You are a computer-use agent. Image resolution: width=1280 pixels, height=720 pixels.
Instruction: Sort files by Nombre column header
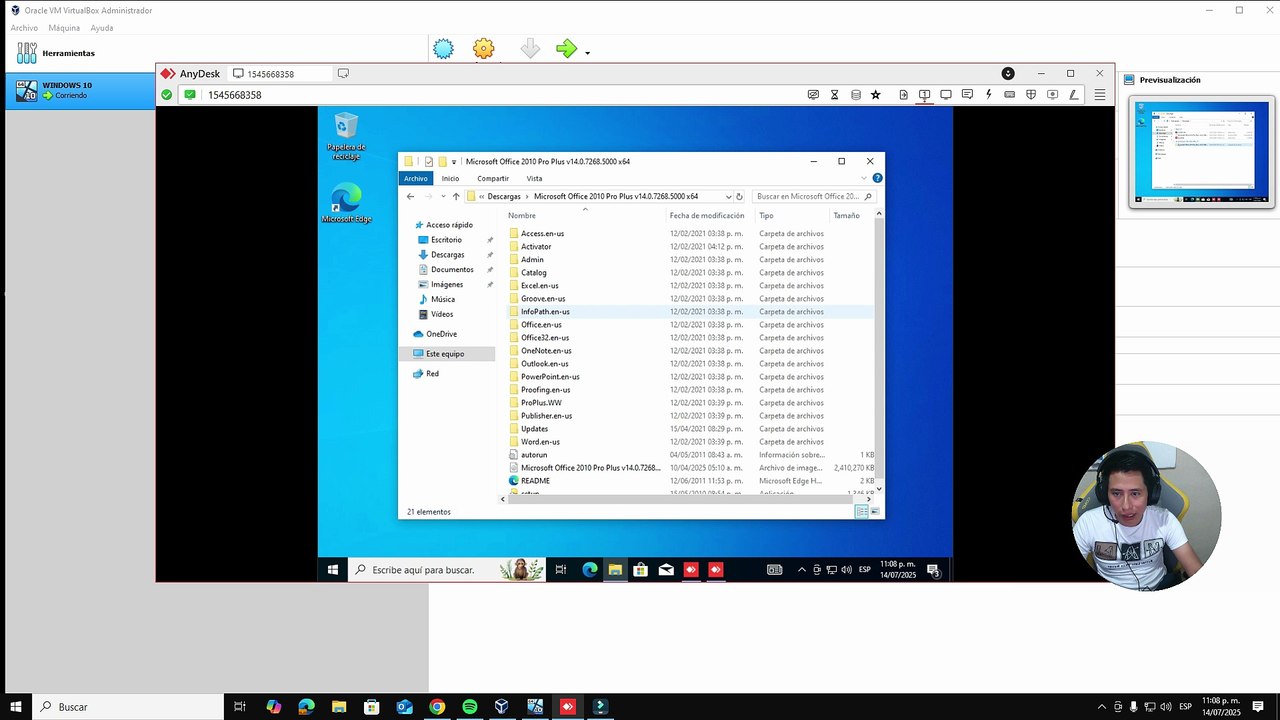coord(522,216)
